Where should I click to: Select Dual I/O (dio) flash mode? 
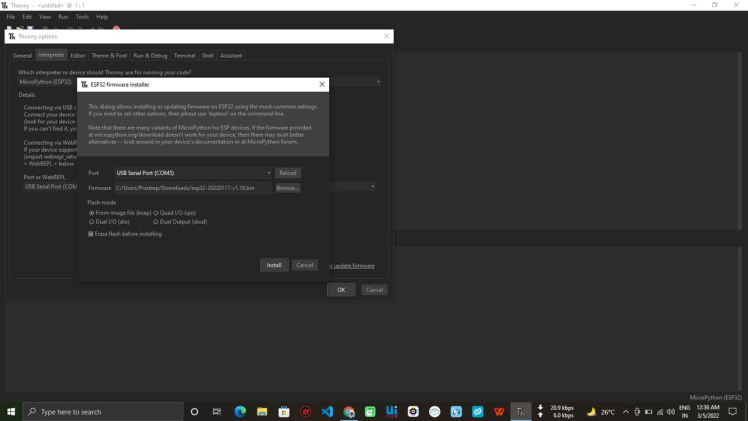[109, 222]
